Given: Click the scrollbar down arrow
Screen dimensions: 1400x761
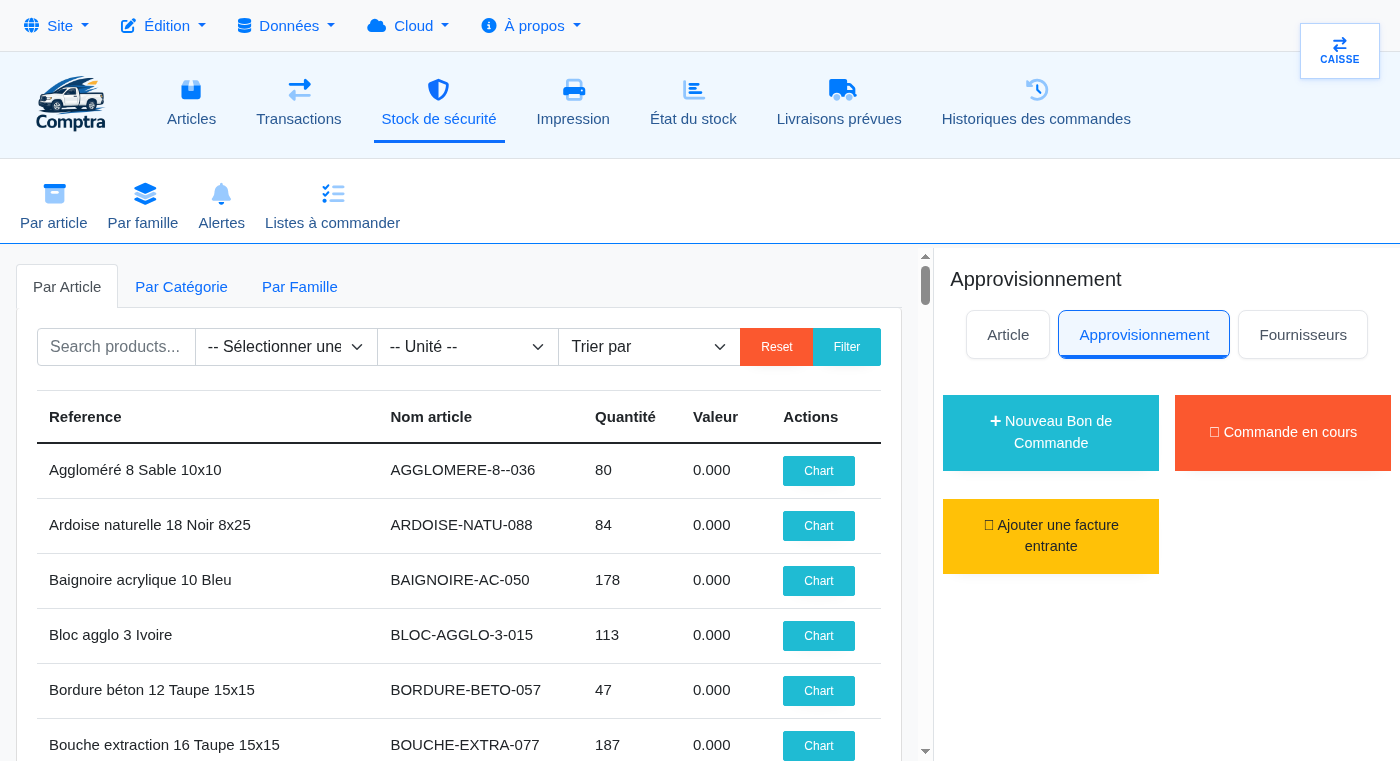Looking at the screenshot, I should click(925, 751).
